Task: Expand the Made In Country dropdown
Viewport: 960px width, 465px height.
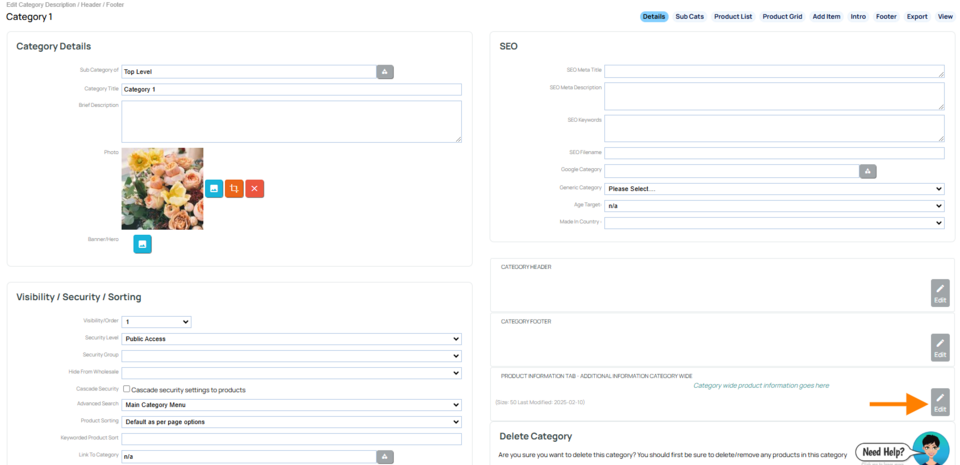Action: (774, 223)
